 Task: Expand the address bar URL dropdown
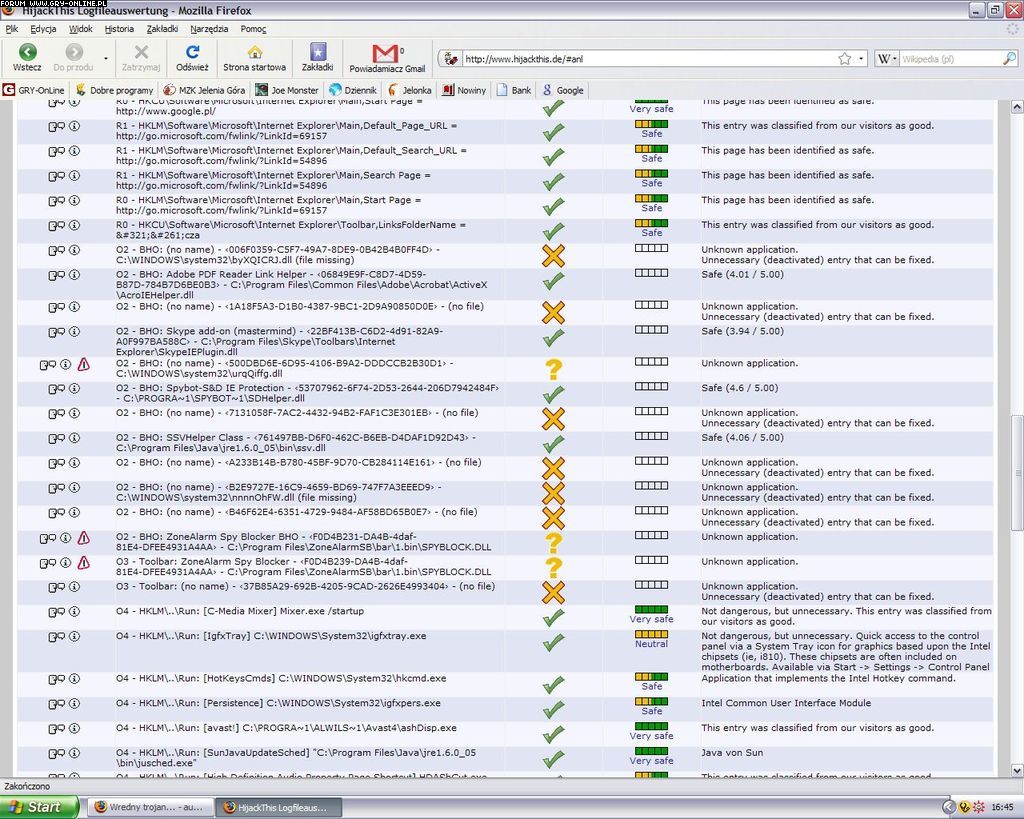coord(862,59)
